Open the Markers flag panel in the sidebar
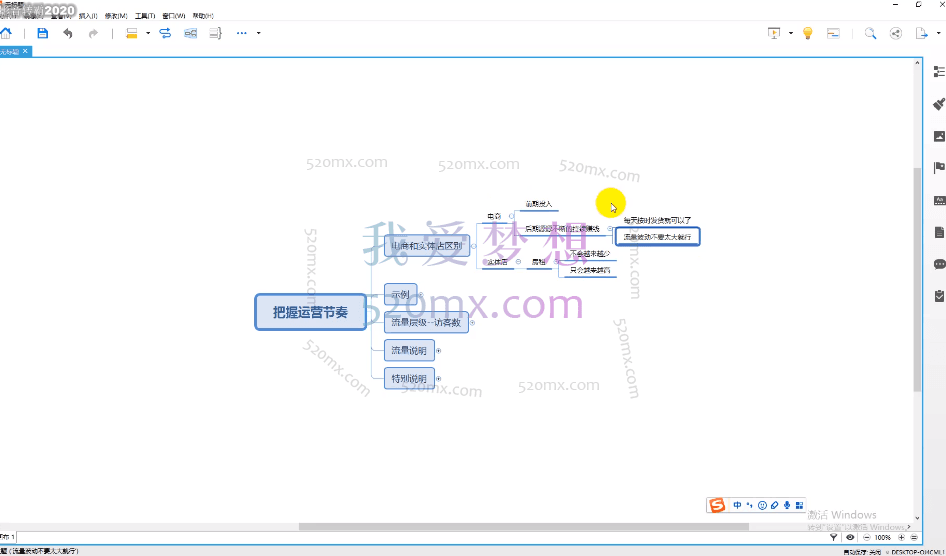This screenshot has height=556, width=946. (x=939, y=167)
